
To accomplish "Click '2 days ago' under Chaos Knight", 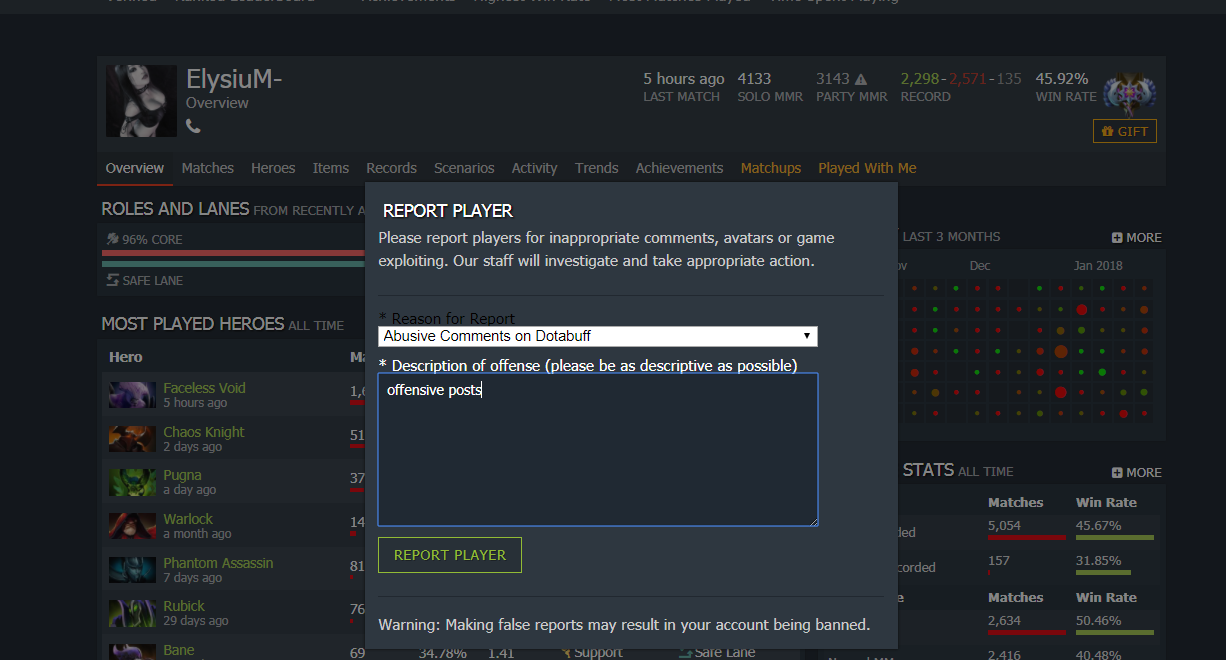I will coord(193,447).
